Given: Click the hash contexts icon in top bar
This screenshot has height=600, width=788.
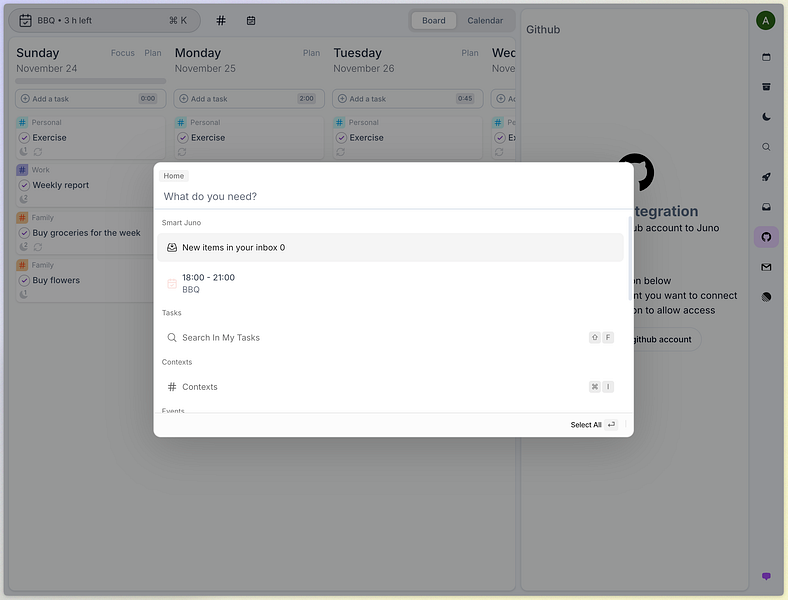Looking at the screenshot, I should click(221, 21).
